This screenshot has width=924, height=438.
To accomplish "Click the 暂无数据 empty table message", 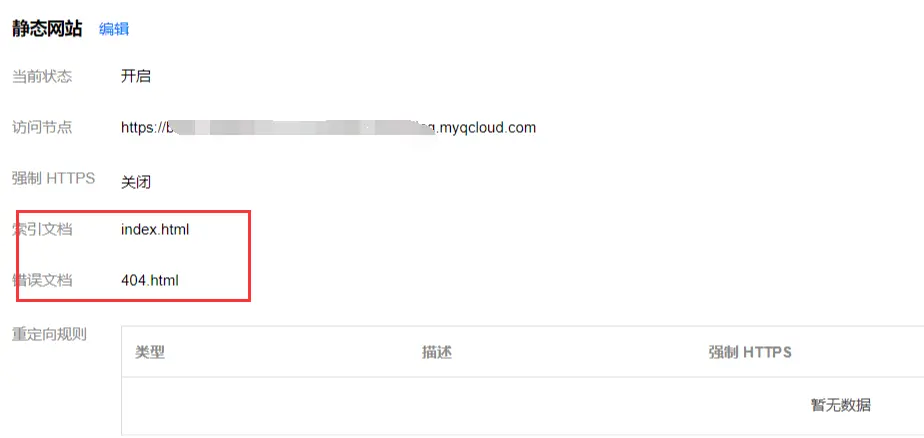I will point(841,405).
